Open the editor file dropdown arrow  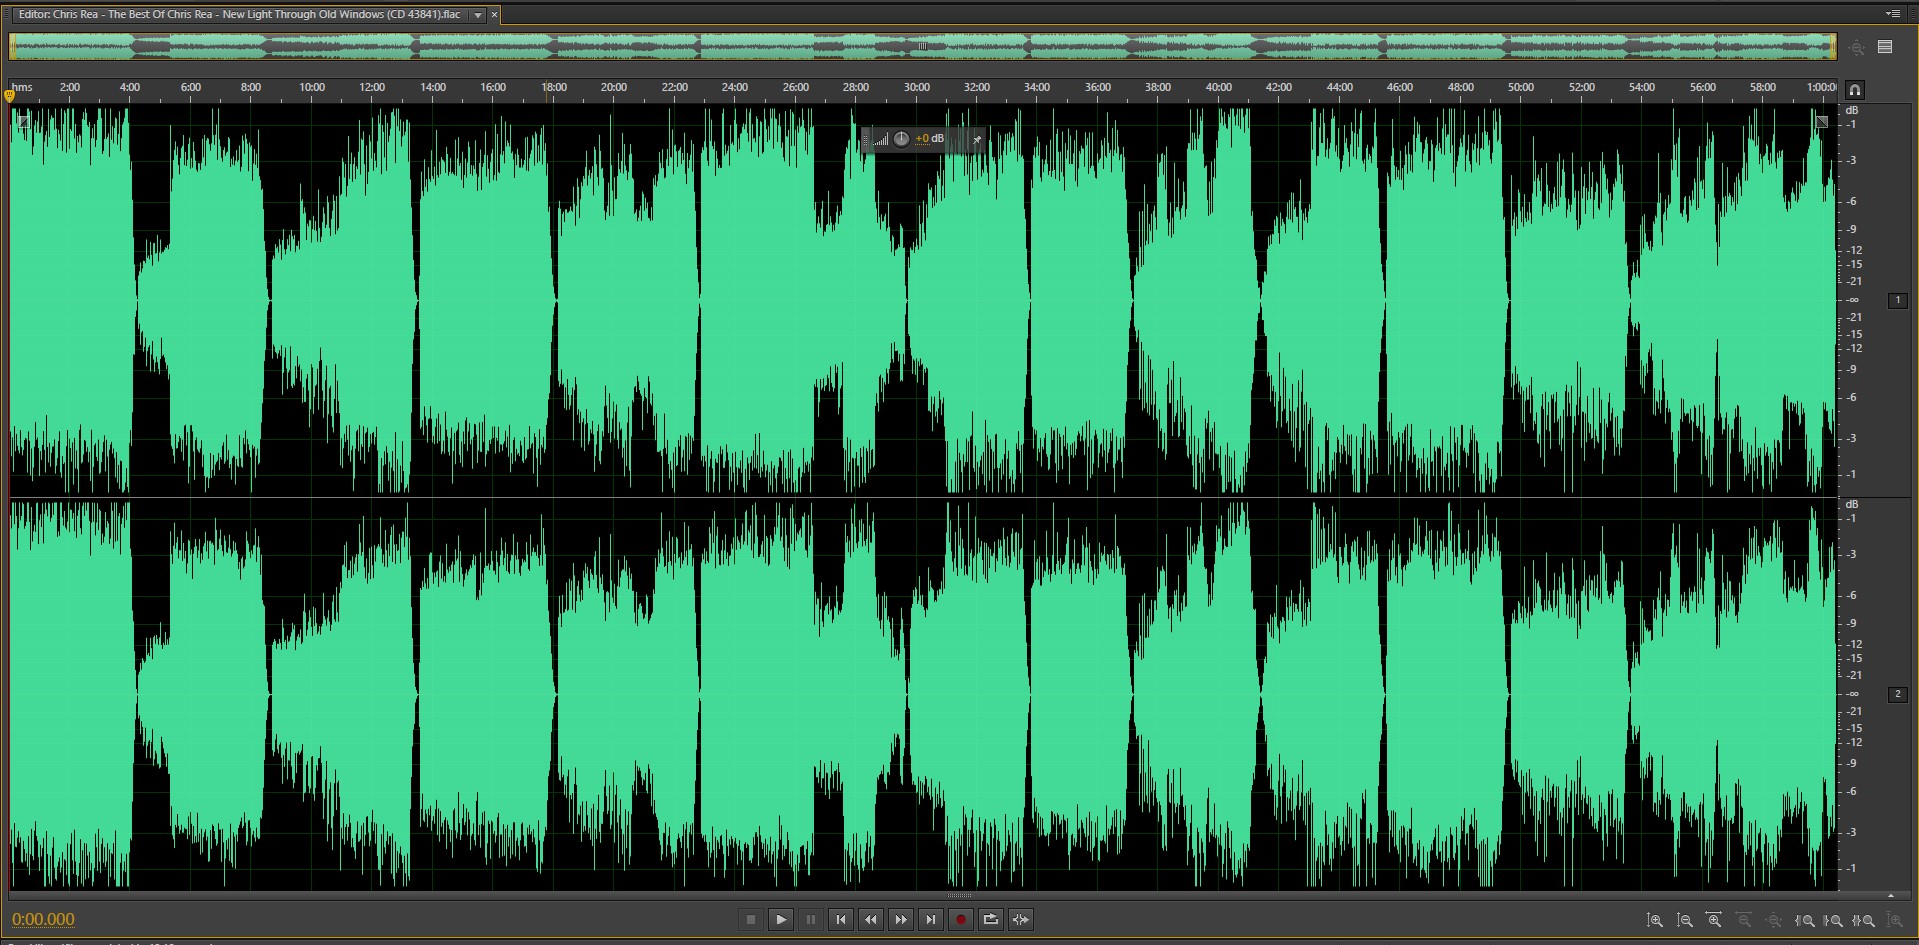pos(478,15)
